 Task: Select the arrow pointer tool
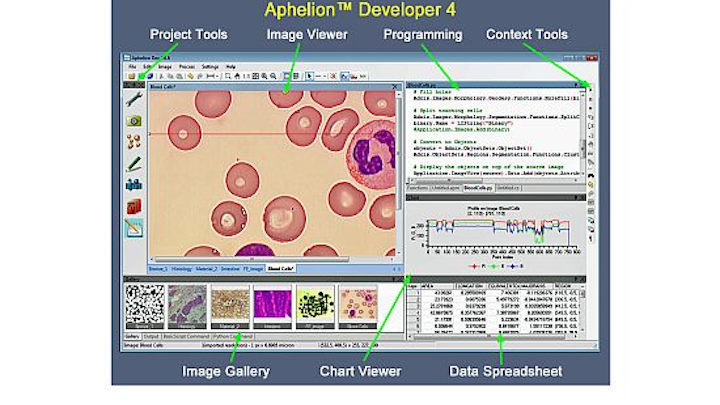pos(309,76)
